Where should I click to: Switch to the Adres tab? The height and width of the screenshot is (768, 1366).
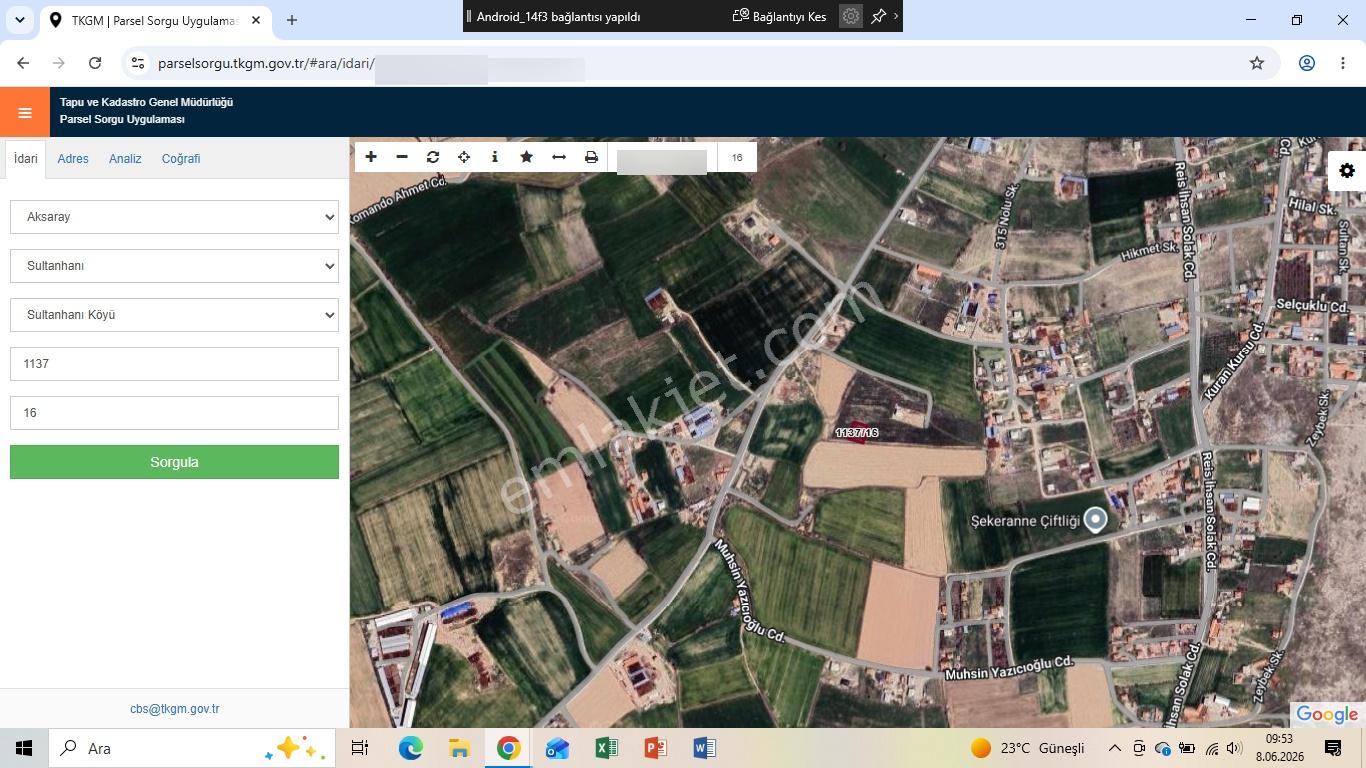(73, 159)
